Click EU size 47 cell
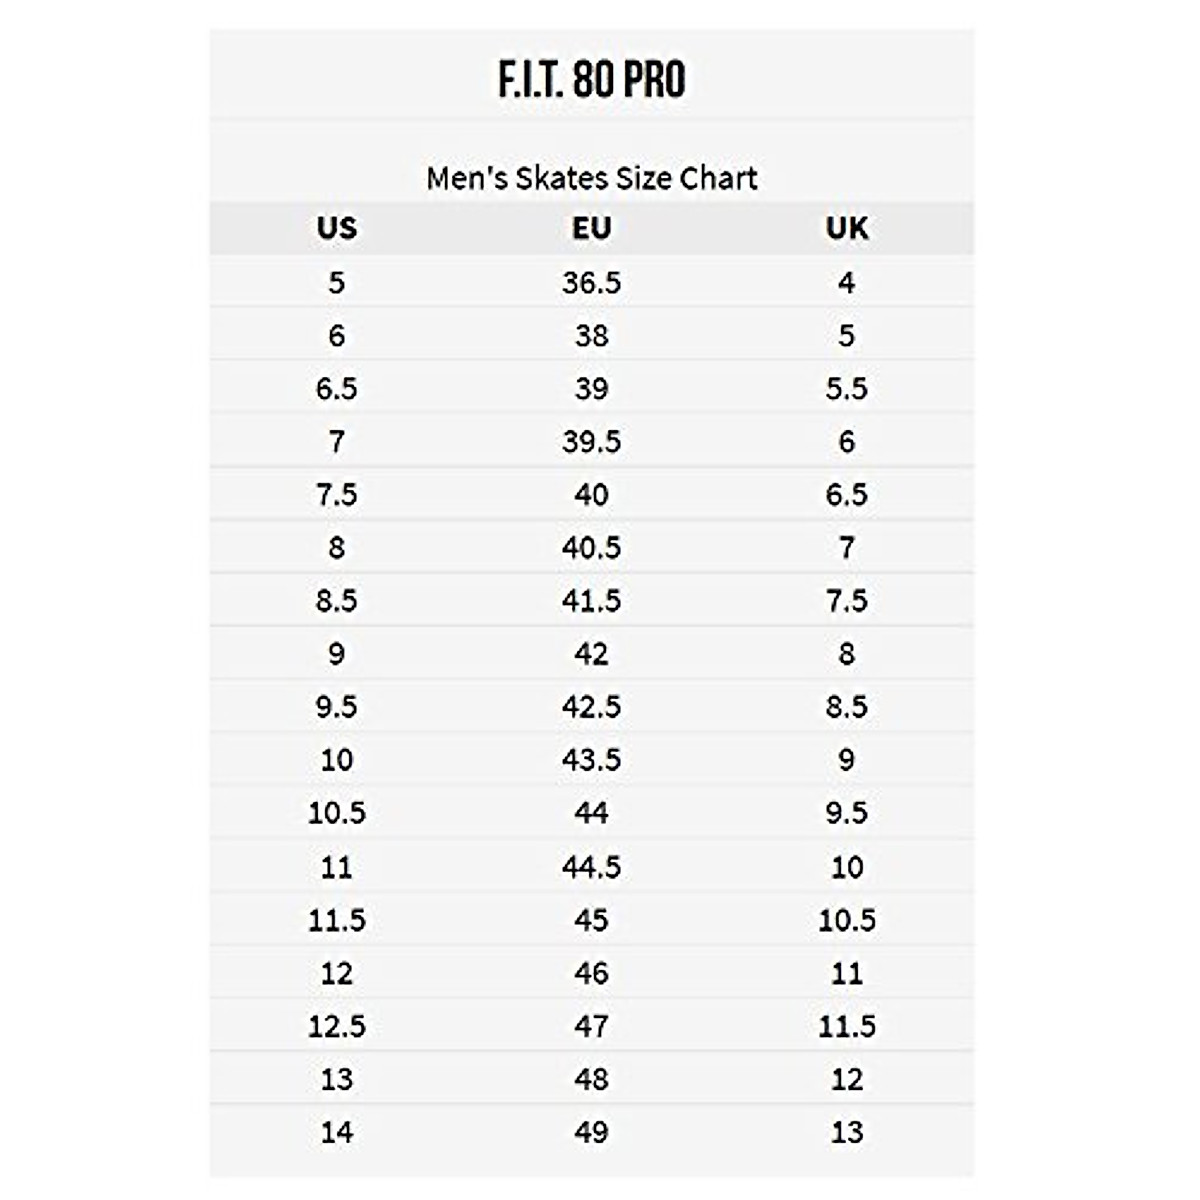The image size is (1200, 1200). (591, 1025)
